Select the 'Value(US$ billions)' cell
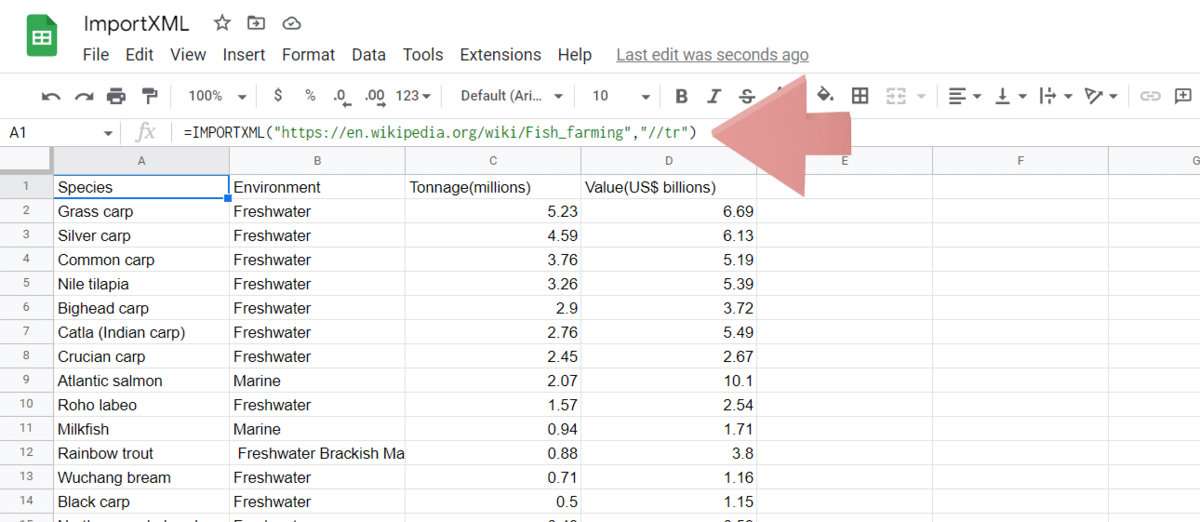 669,187
